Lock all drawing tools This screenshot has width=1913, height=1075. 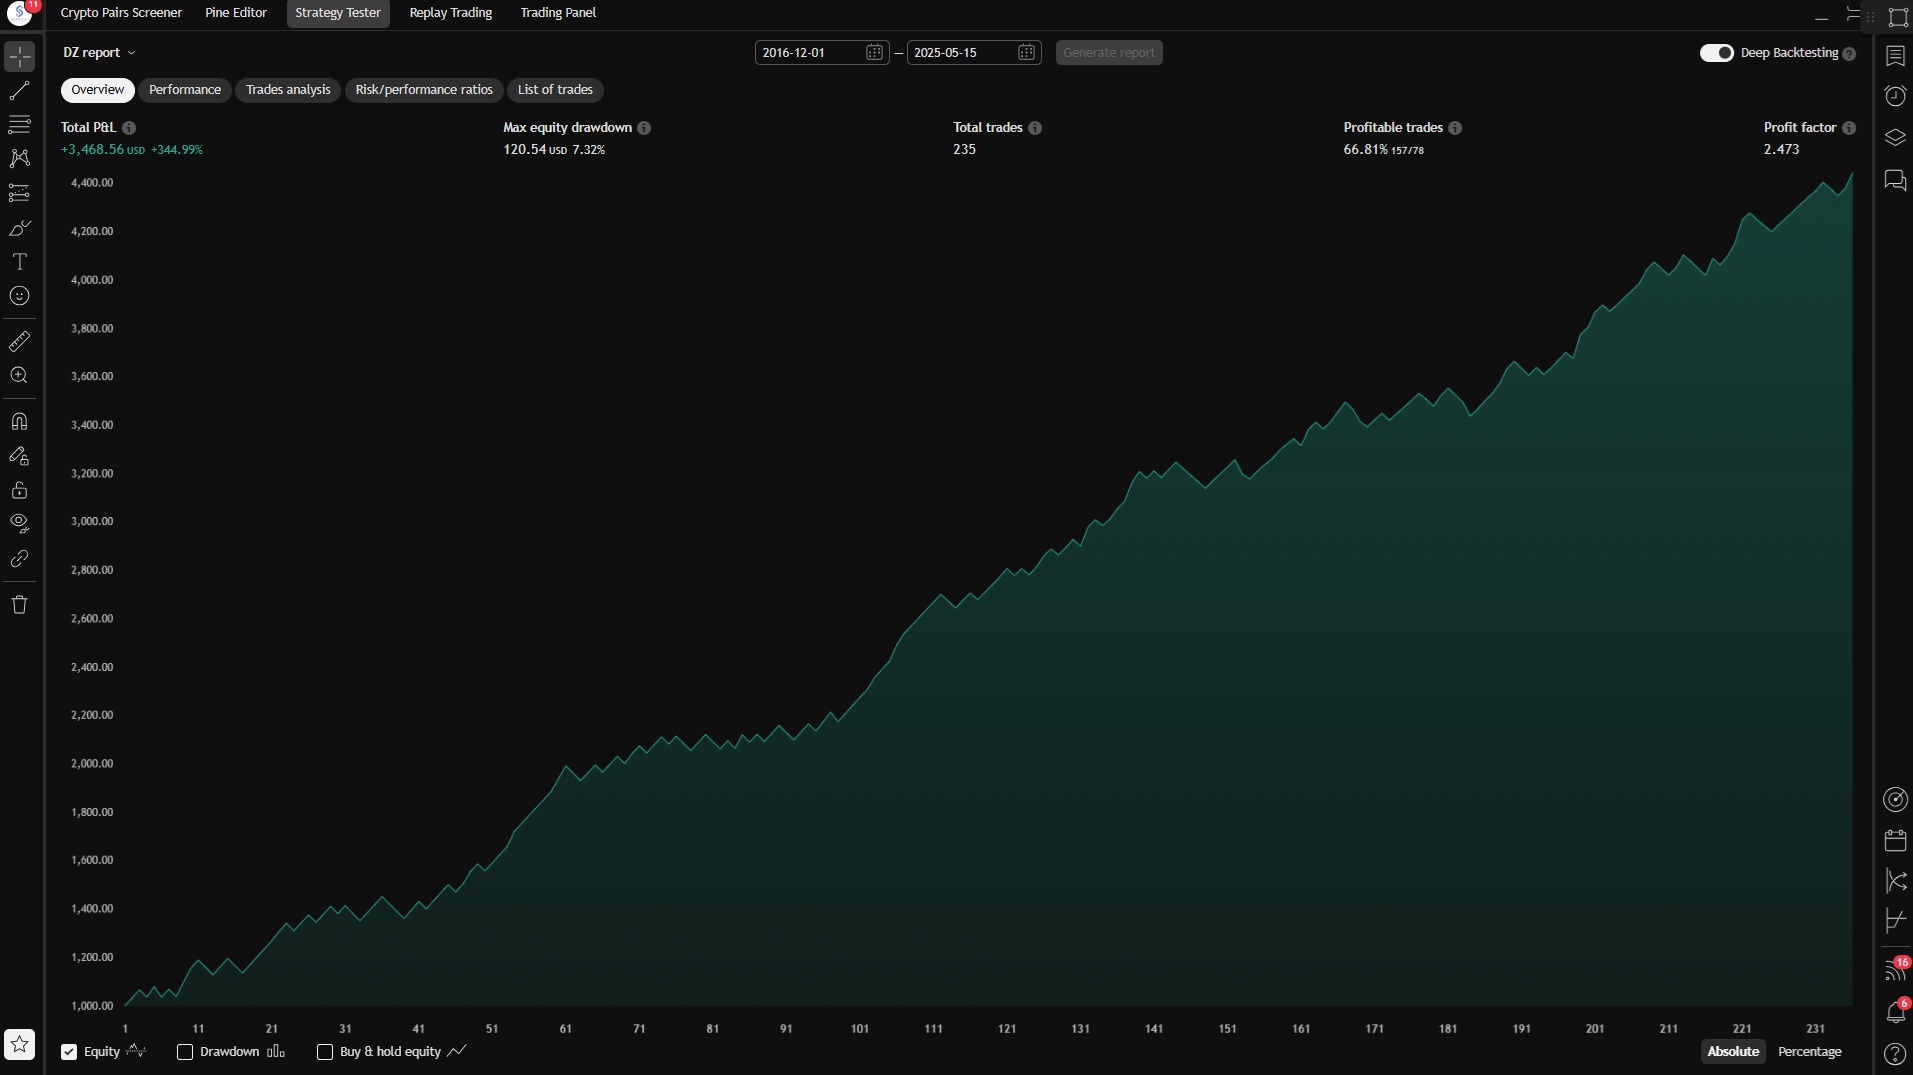pyautogui.click(x=19, y=490)
